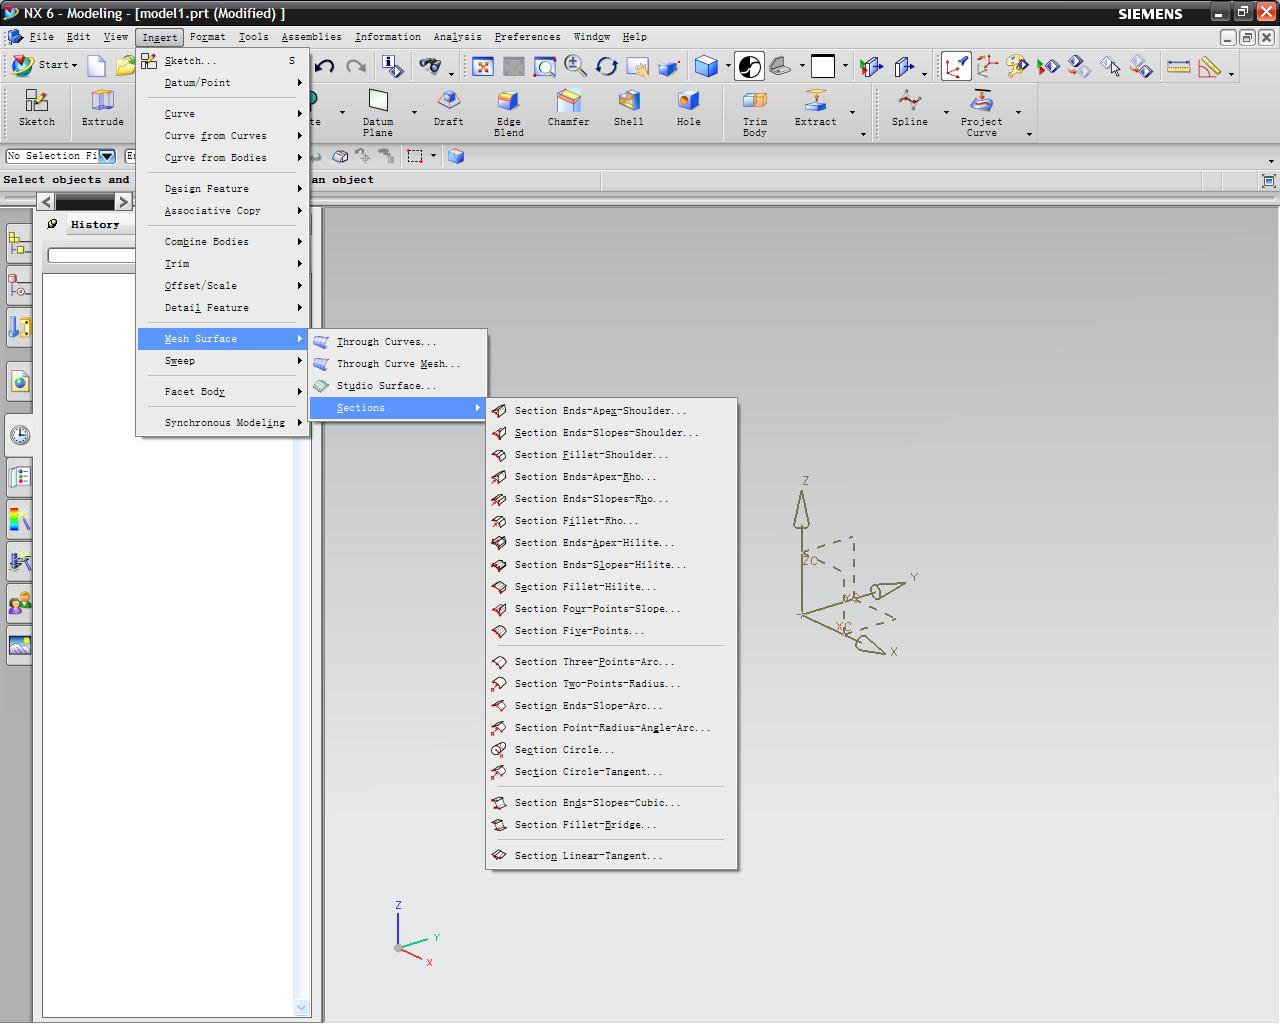Open the Design Feature submenu
Screen dimensions: 1280x1024
pos(222,189)
